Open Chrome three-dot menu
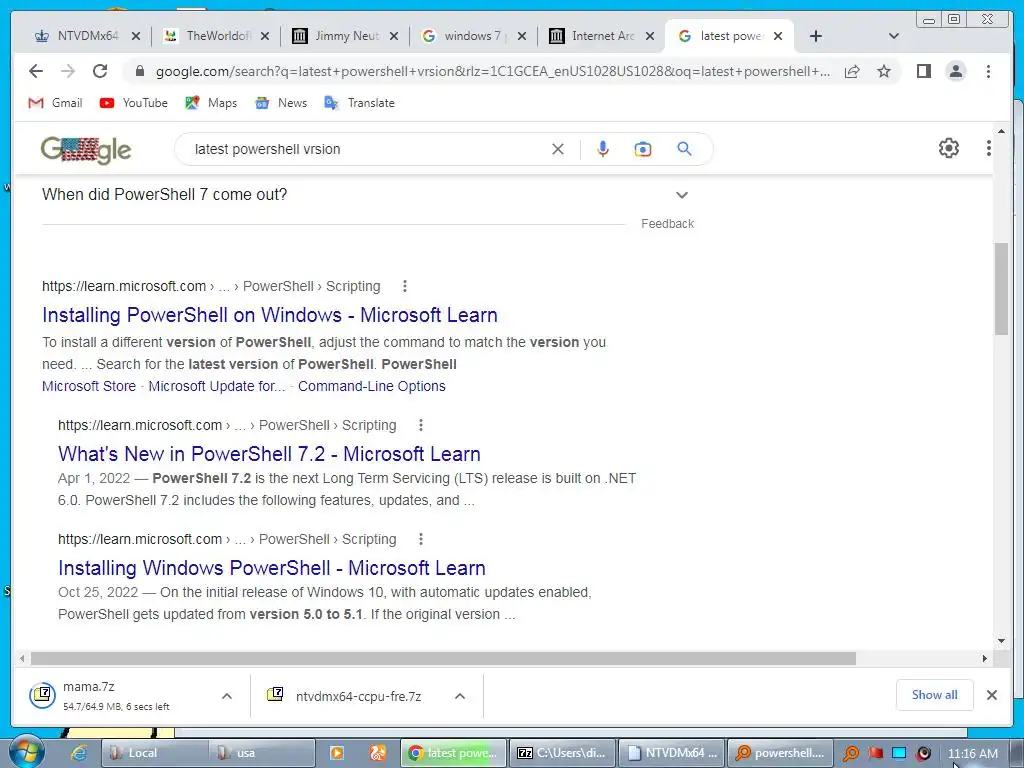Image resolution: width=1024 pixels, height=768 pixels. (x=988, y=71)
